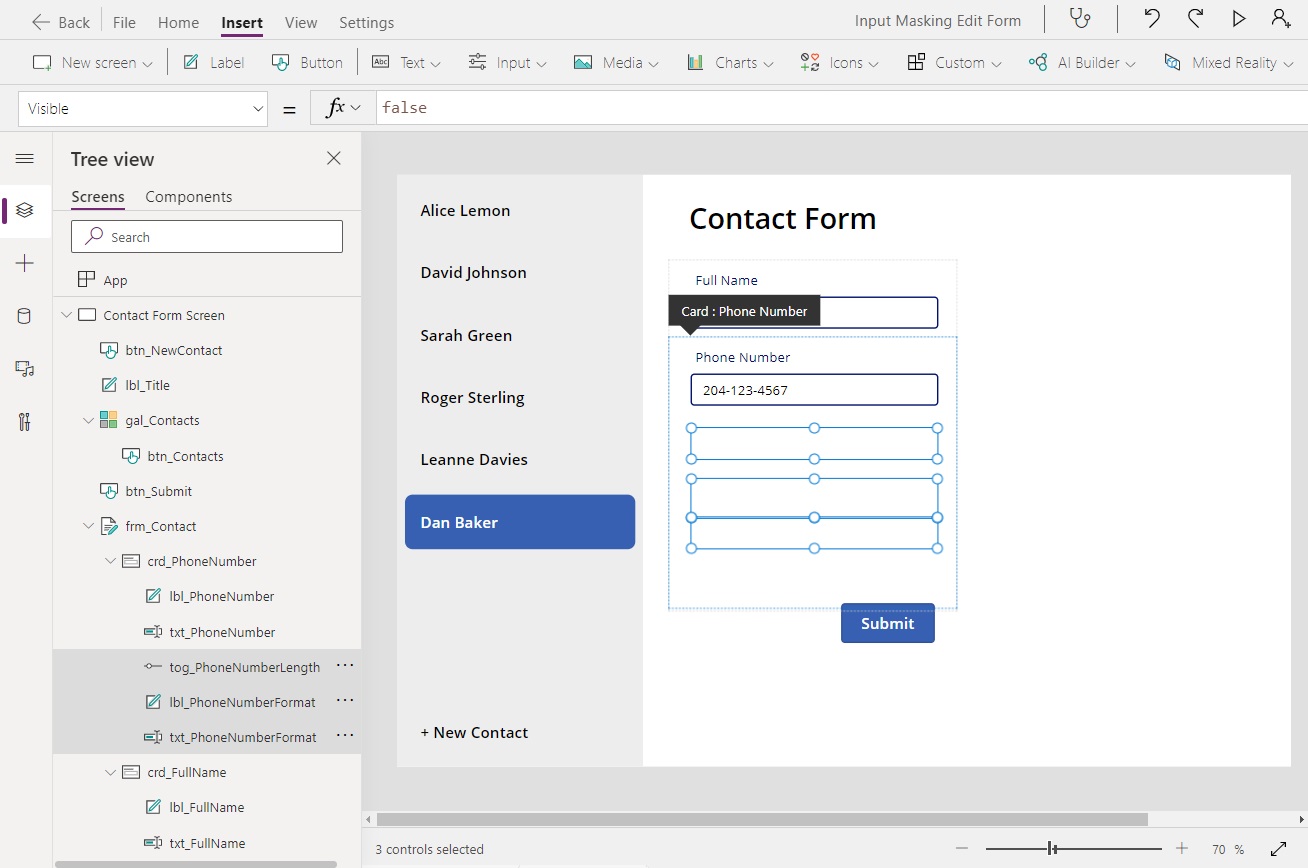Undo the last change
The height and width of the screenshot is (868, 1308).
[1151, 19]
